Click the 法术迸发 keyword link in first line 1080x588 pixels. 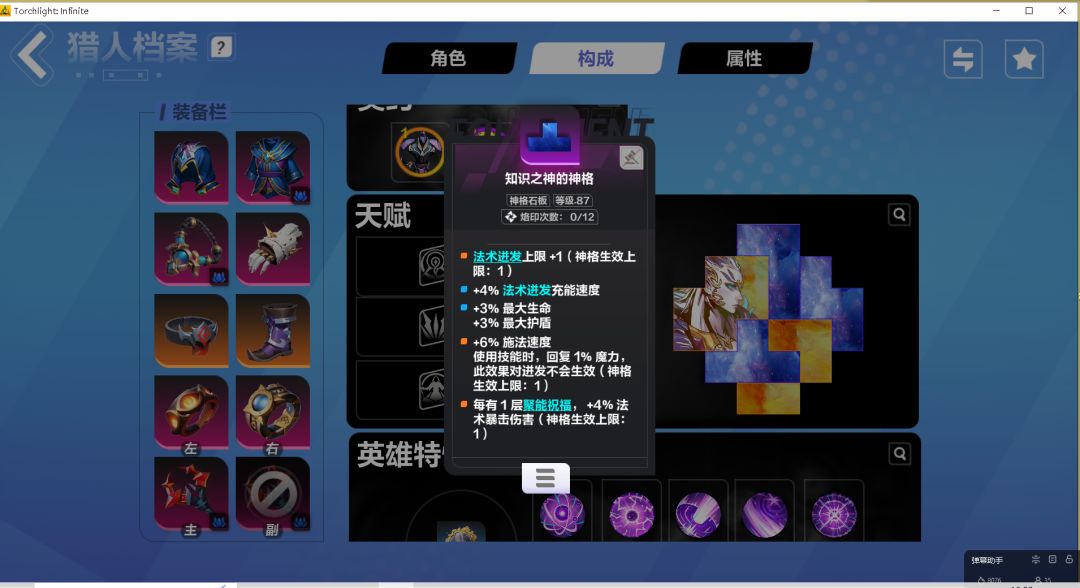(x=497, y=257)
